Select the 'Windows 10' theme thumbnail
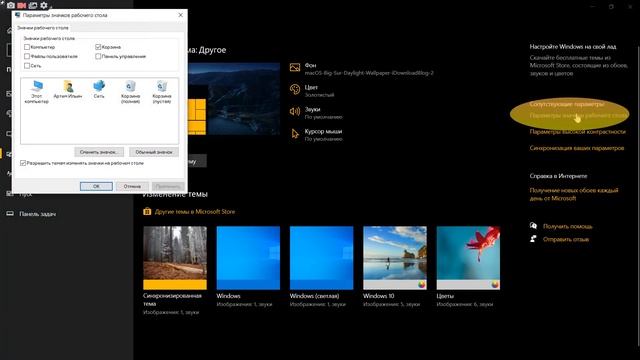640x360 pixels. [395, 258]
